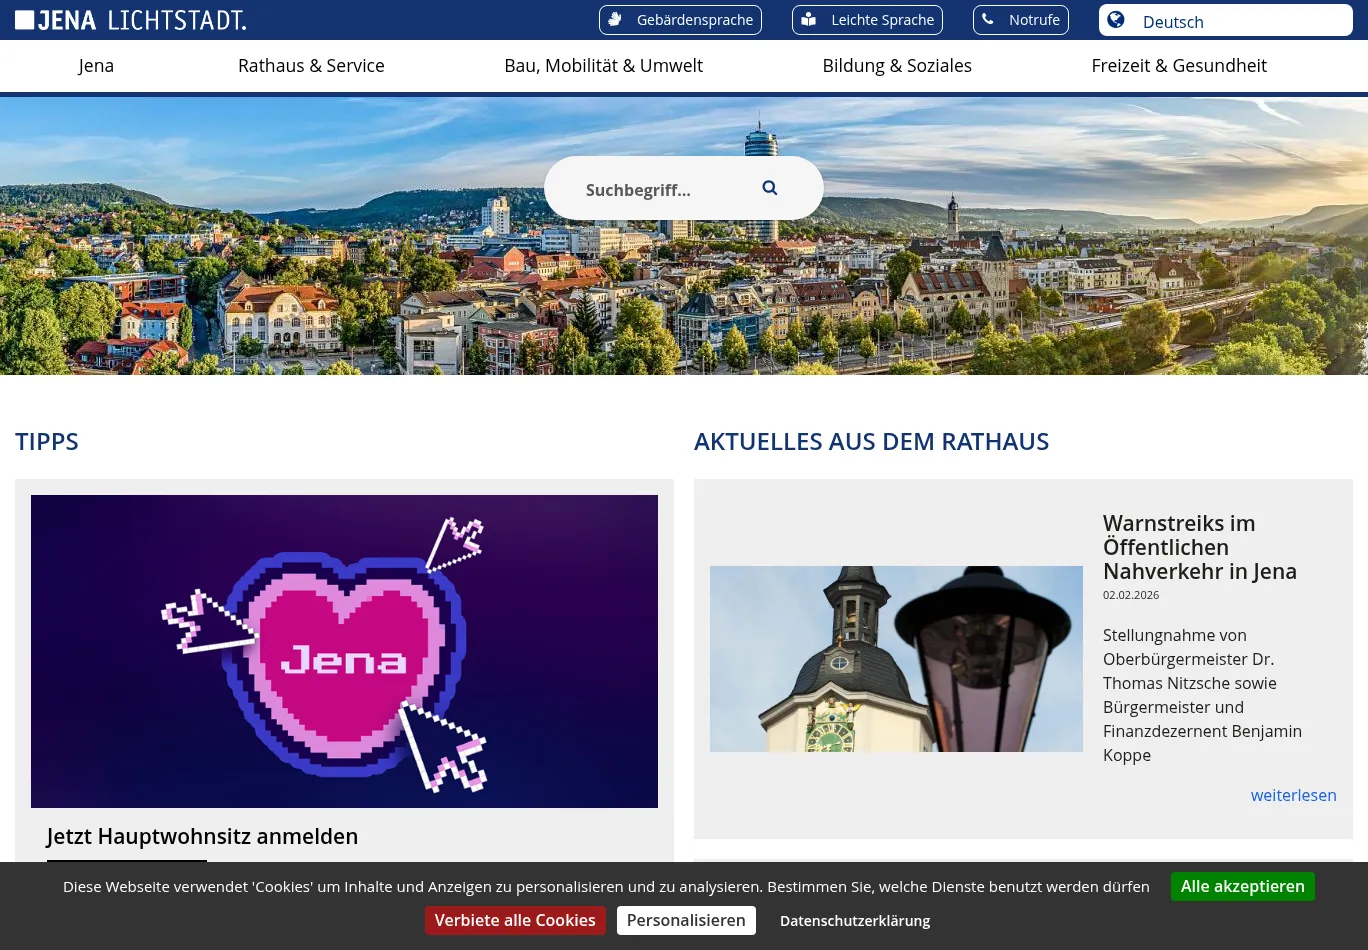Click the Personalisieren cookie button
Image resolution: width=1368 pixels, height=950 pixels.
click(686, 921)
